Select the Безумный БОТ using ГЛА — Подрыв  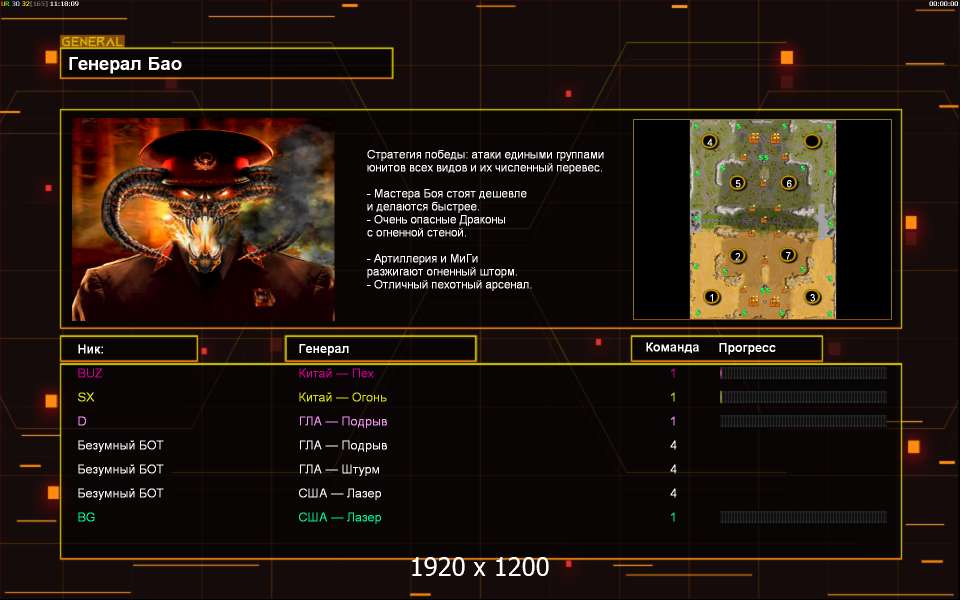[x=121, y=445]
